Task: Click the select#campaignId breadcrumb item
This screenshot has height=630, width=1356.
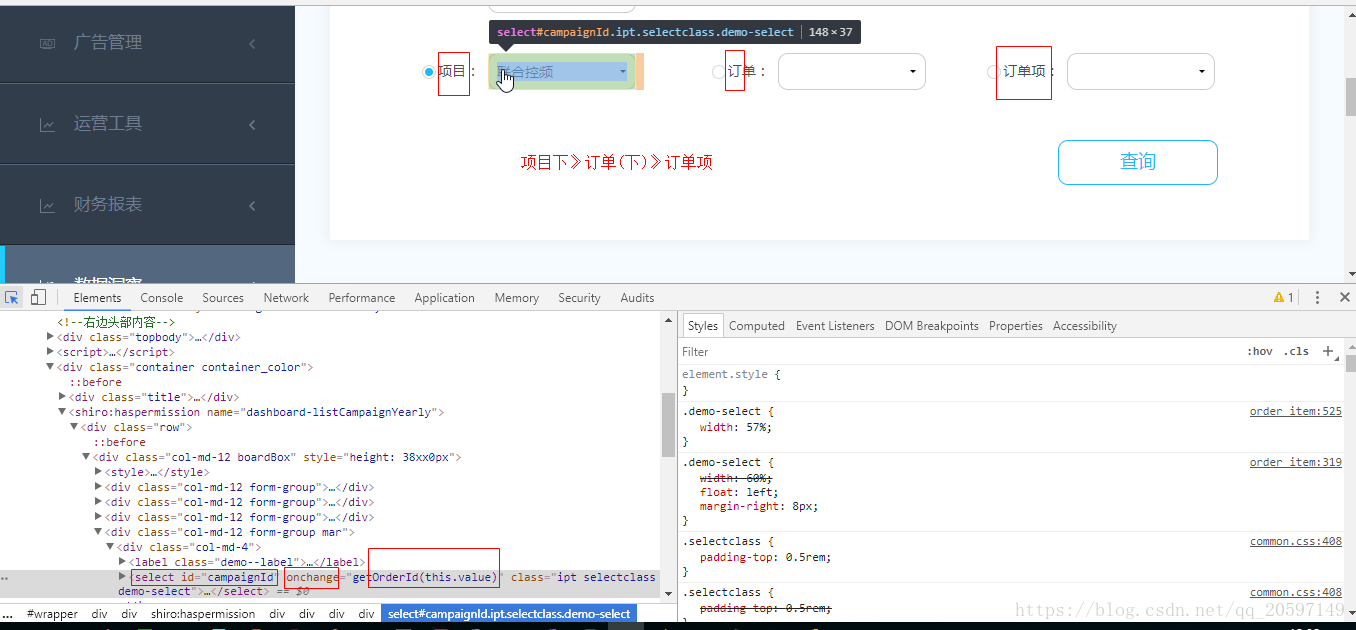Action: coord(509,613)
